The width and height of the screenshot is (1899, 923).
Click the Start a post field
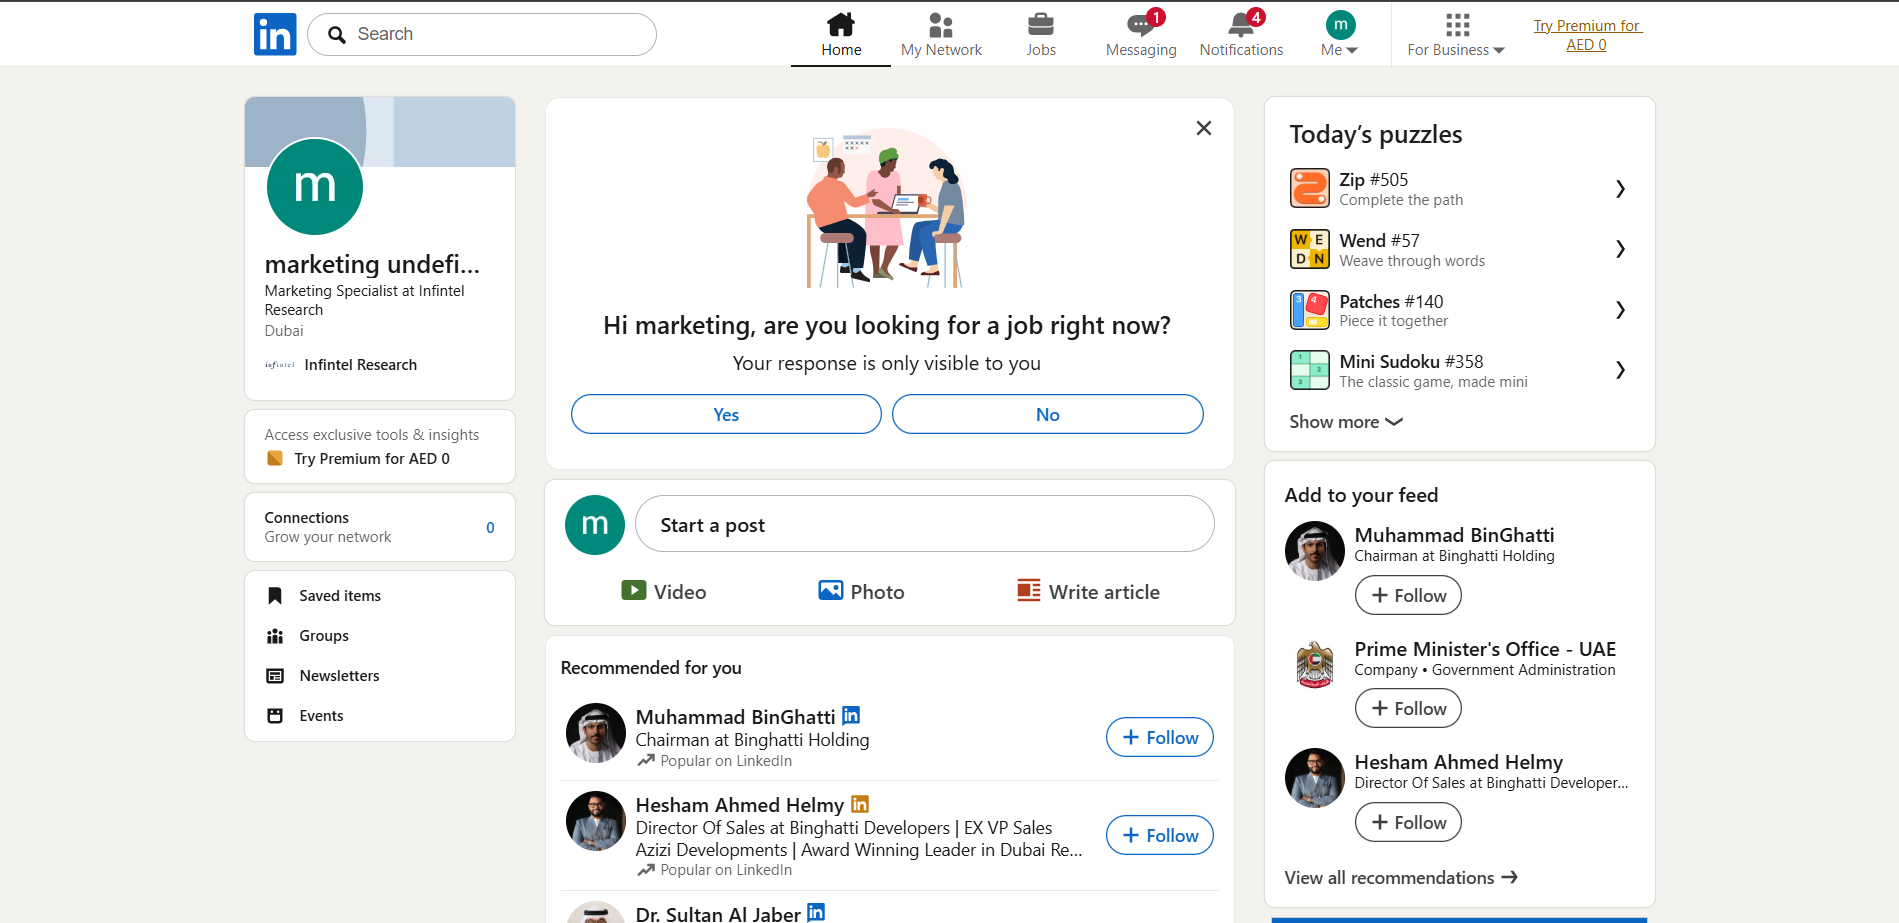point(925,524)
